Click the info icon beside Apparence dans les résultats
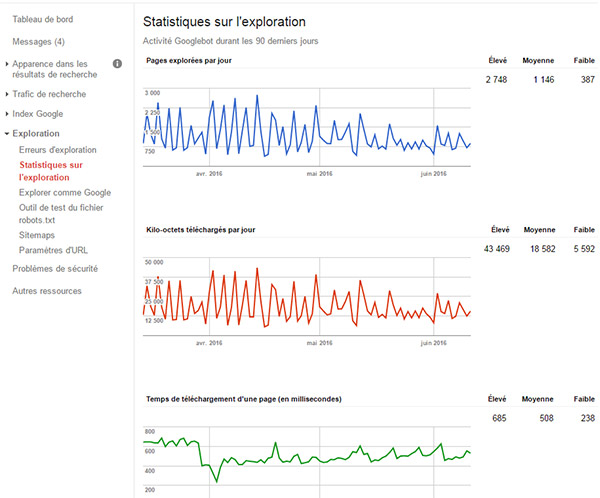 tap(117, 64)
